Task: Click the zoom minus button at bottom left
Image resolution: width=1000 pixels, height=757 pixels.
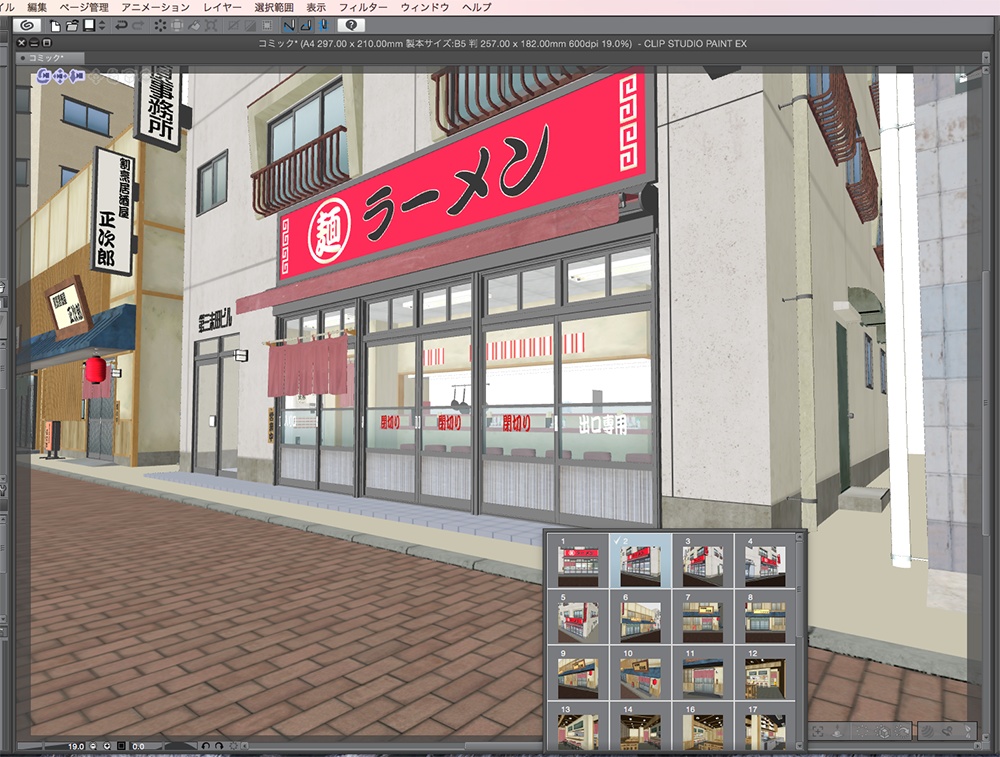Action: pyautogui.click(x=93, y=746)
